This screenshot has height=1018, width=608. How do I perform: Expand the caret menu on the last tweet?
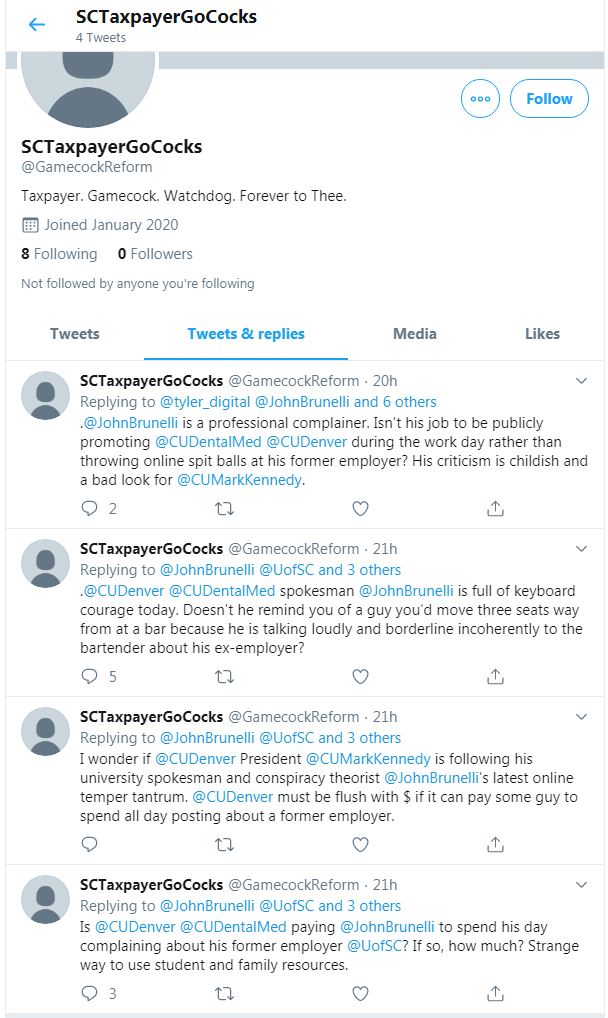click(583, 885)
